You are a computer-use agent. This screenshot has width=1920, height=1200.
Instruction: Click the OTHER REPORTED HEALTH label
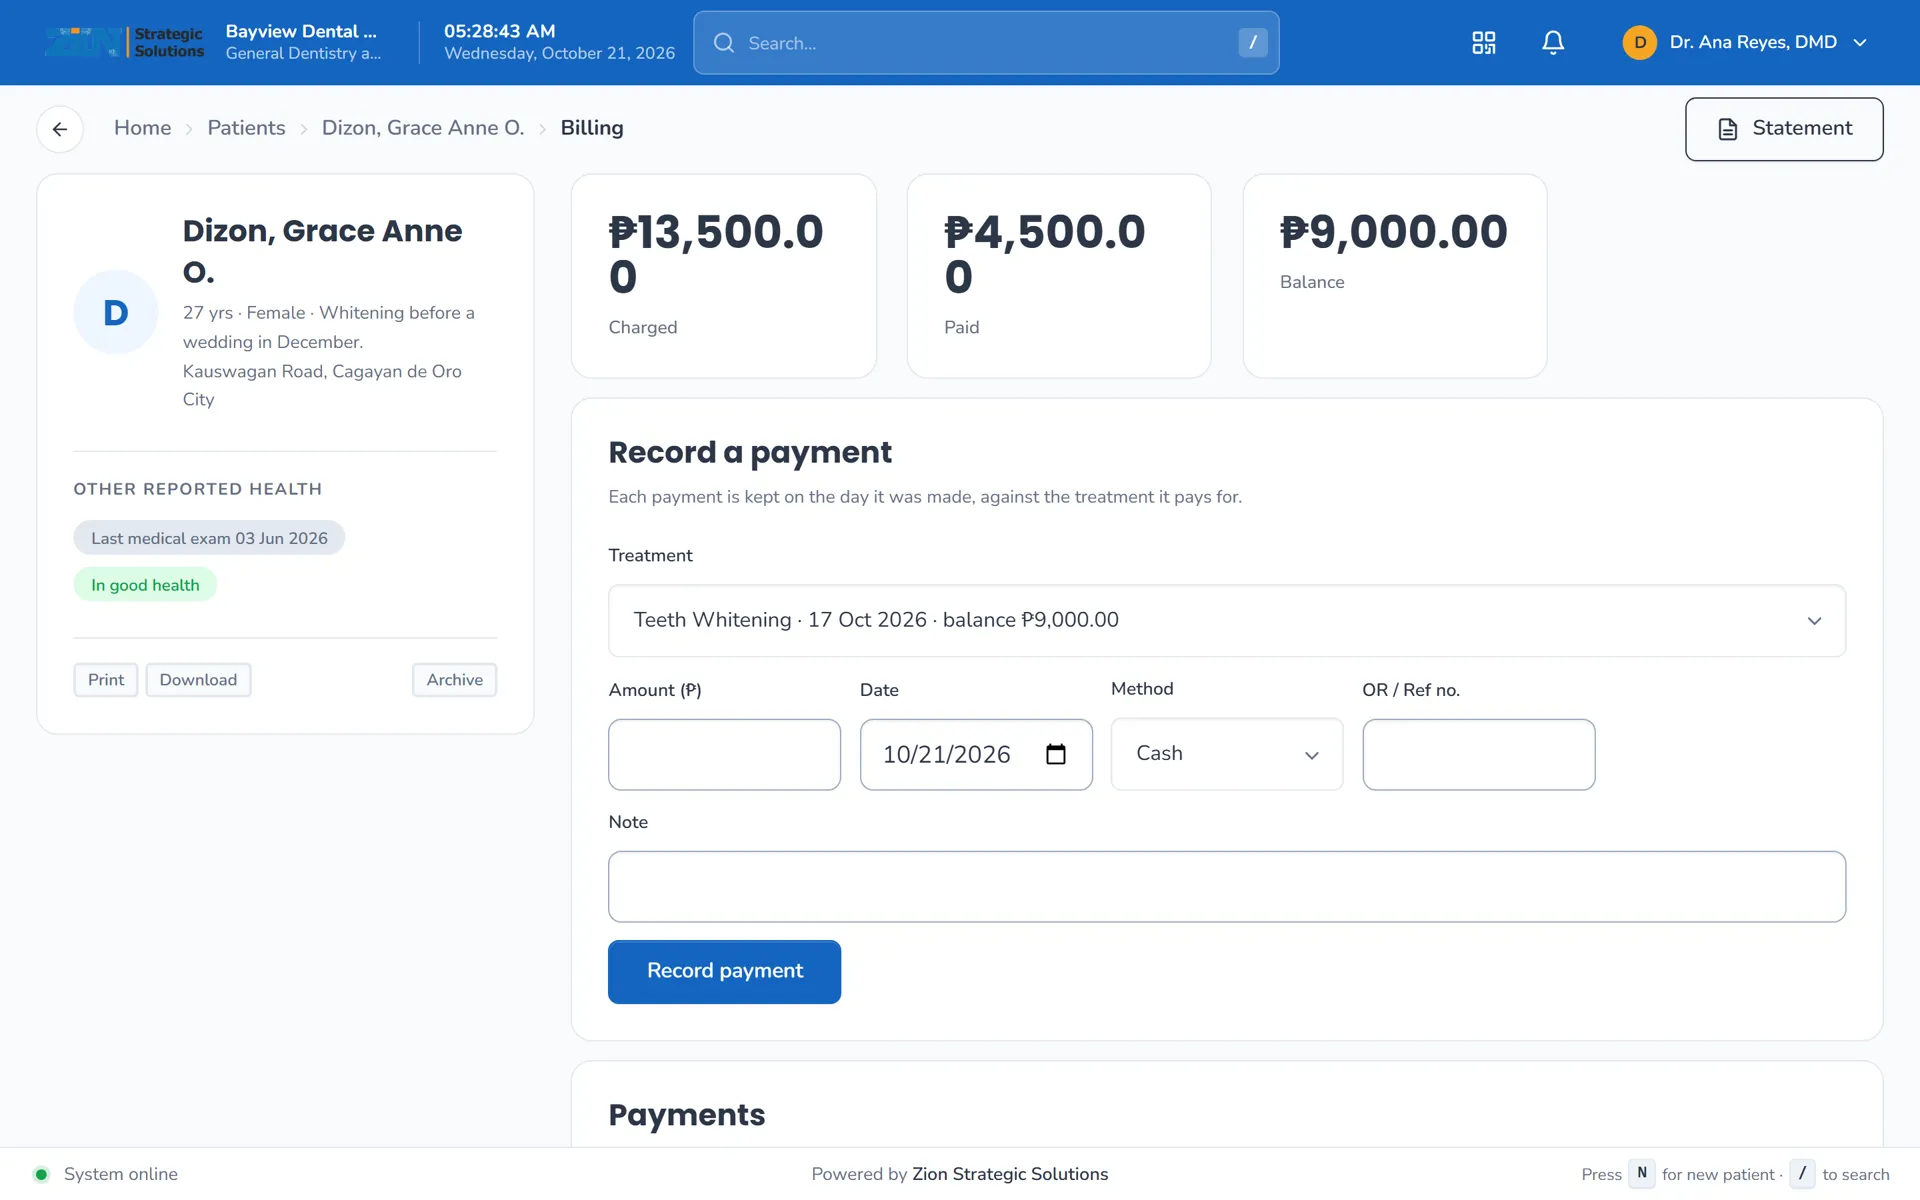pos(198,489)
